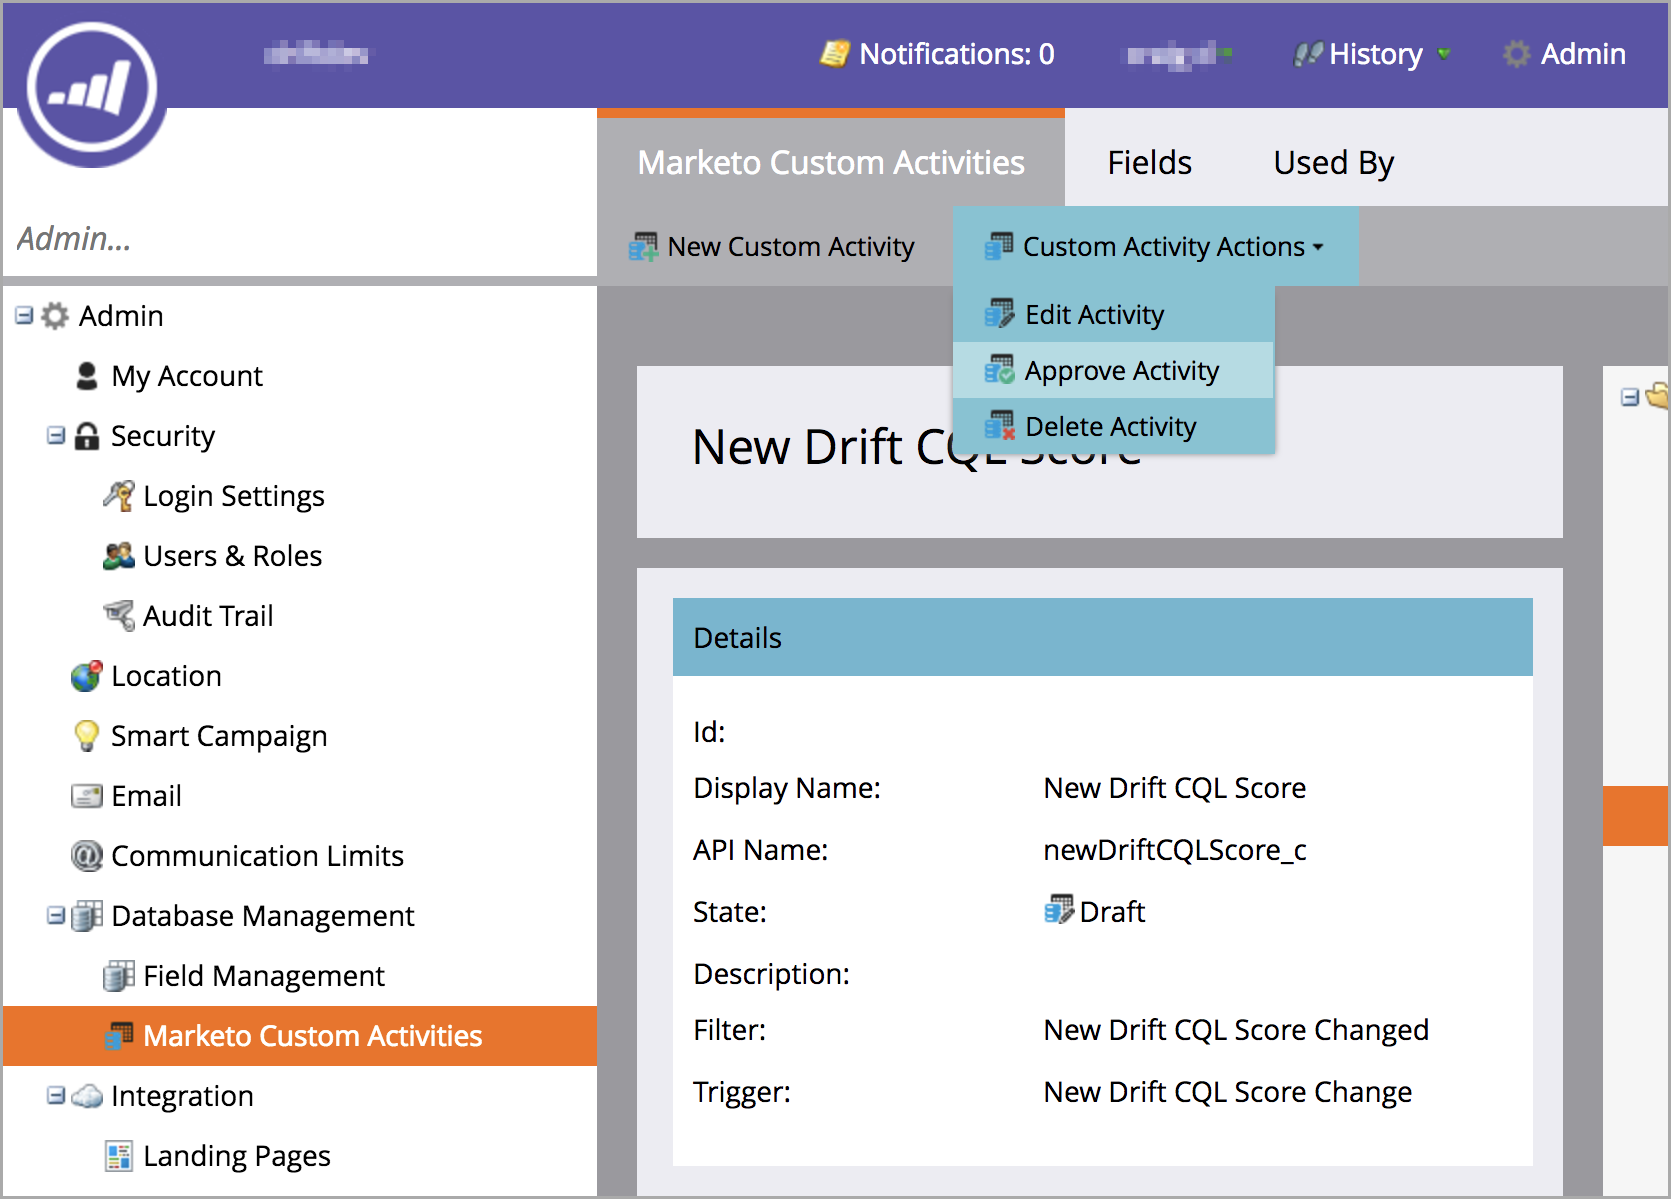Click API Name value newDriftCQLScore_c
The height and width of the screenshot is (1199, 1671).
click(1175, 850)
